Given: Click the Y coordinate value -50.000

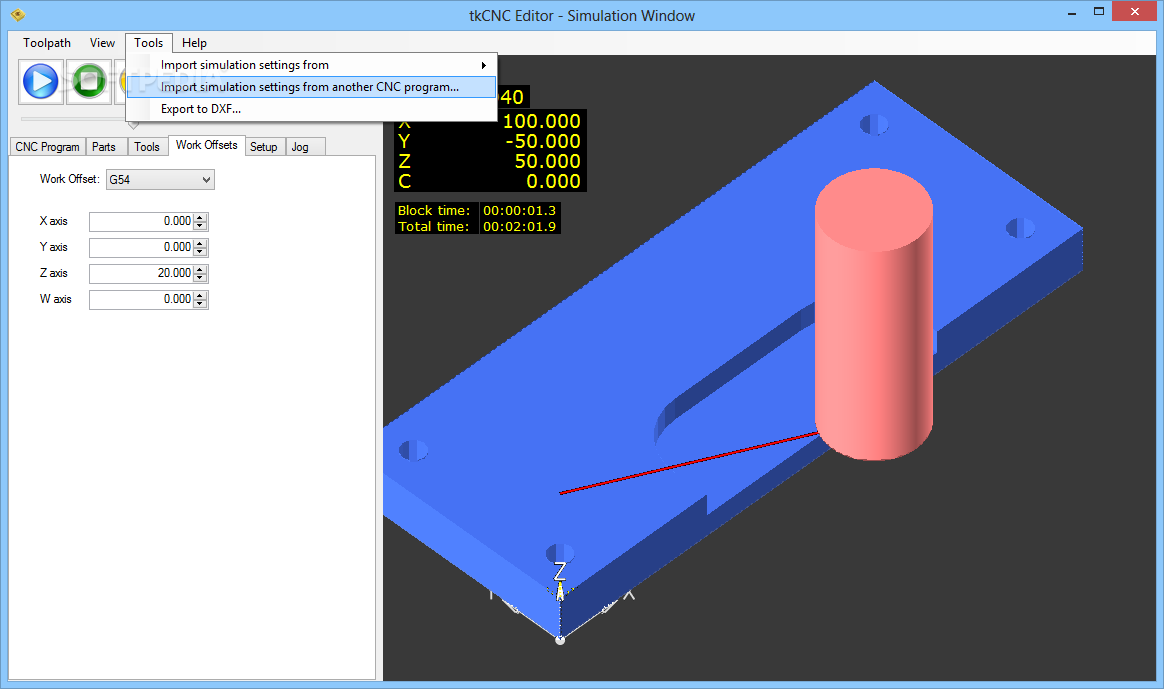Looking at the screenshot, I should click(543, 141).
